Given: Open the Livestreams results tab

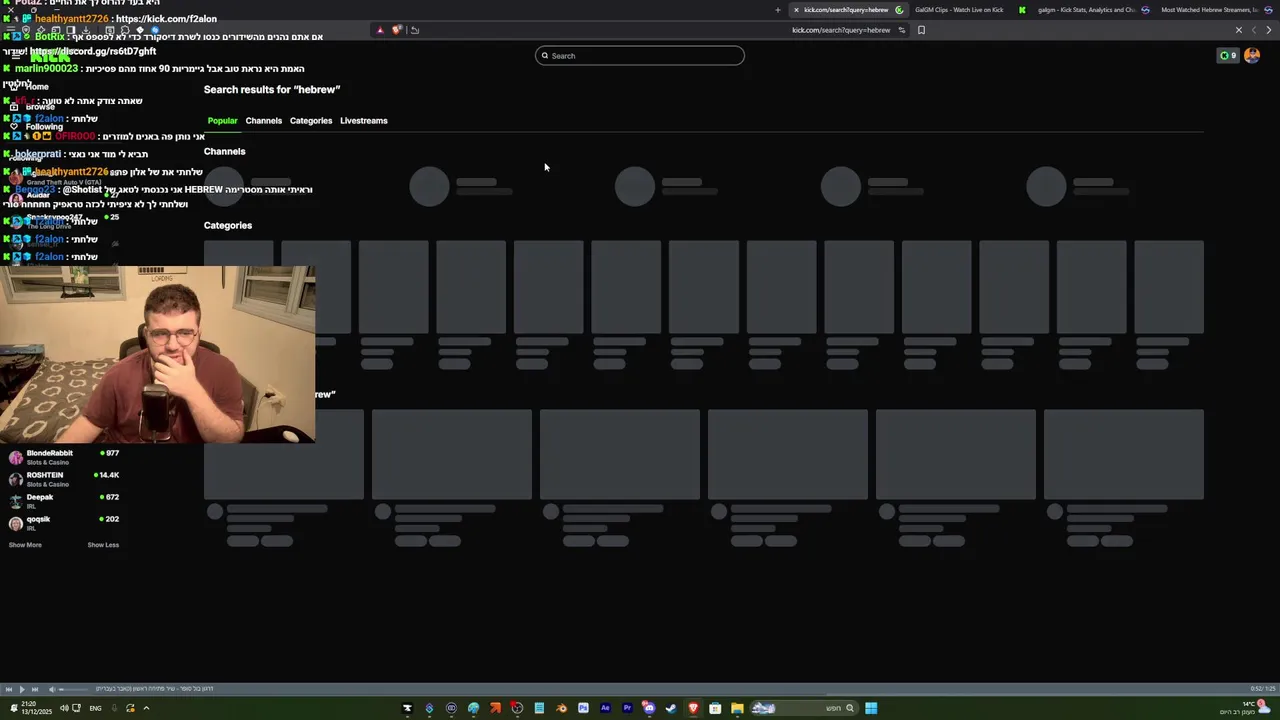Looking at the screenshot, I should click(x=364, y=121).
